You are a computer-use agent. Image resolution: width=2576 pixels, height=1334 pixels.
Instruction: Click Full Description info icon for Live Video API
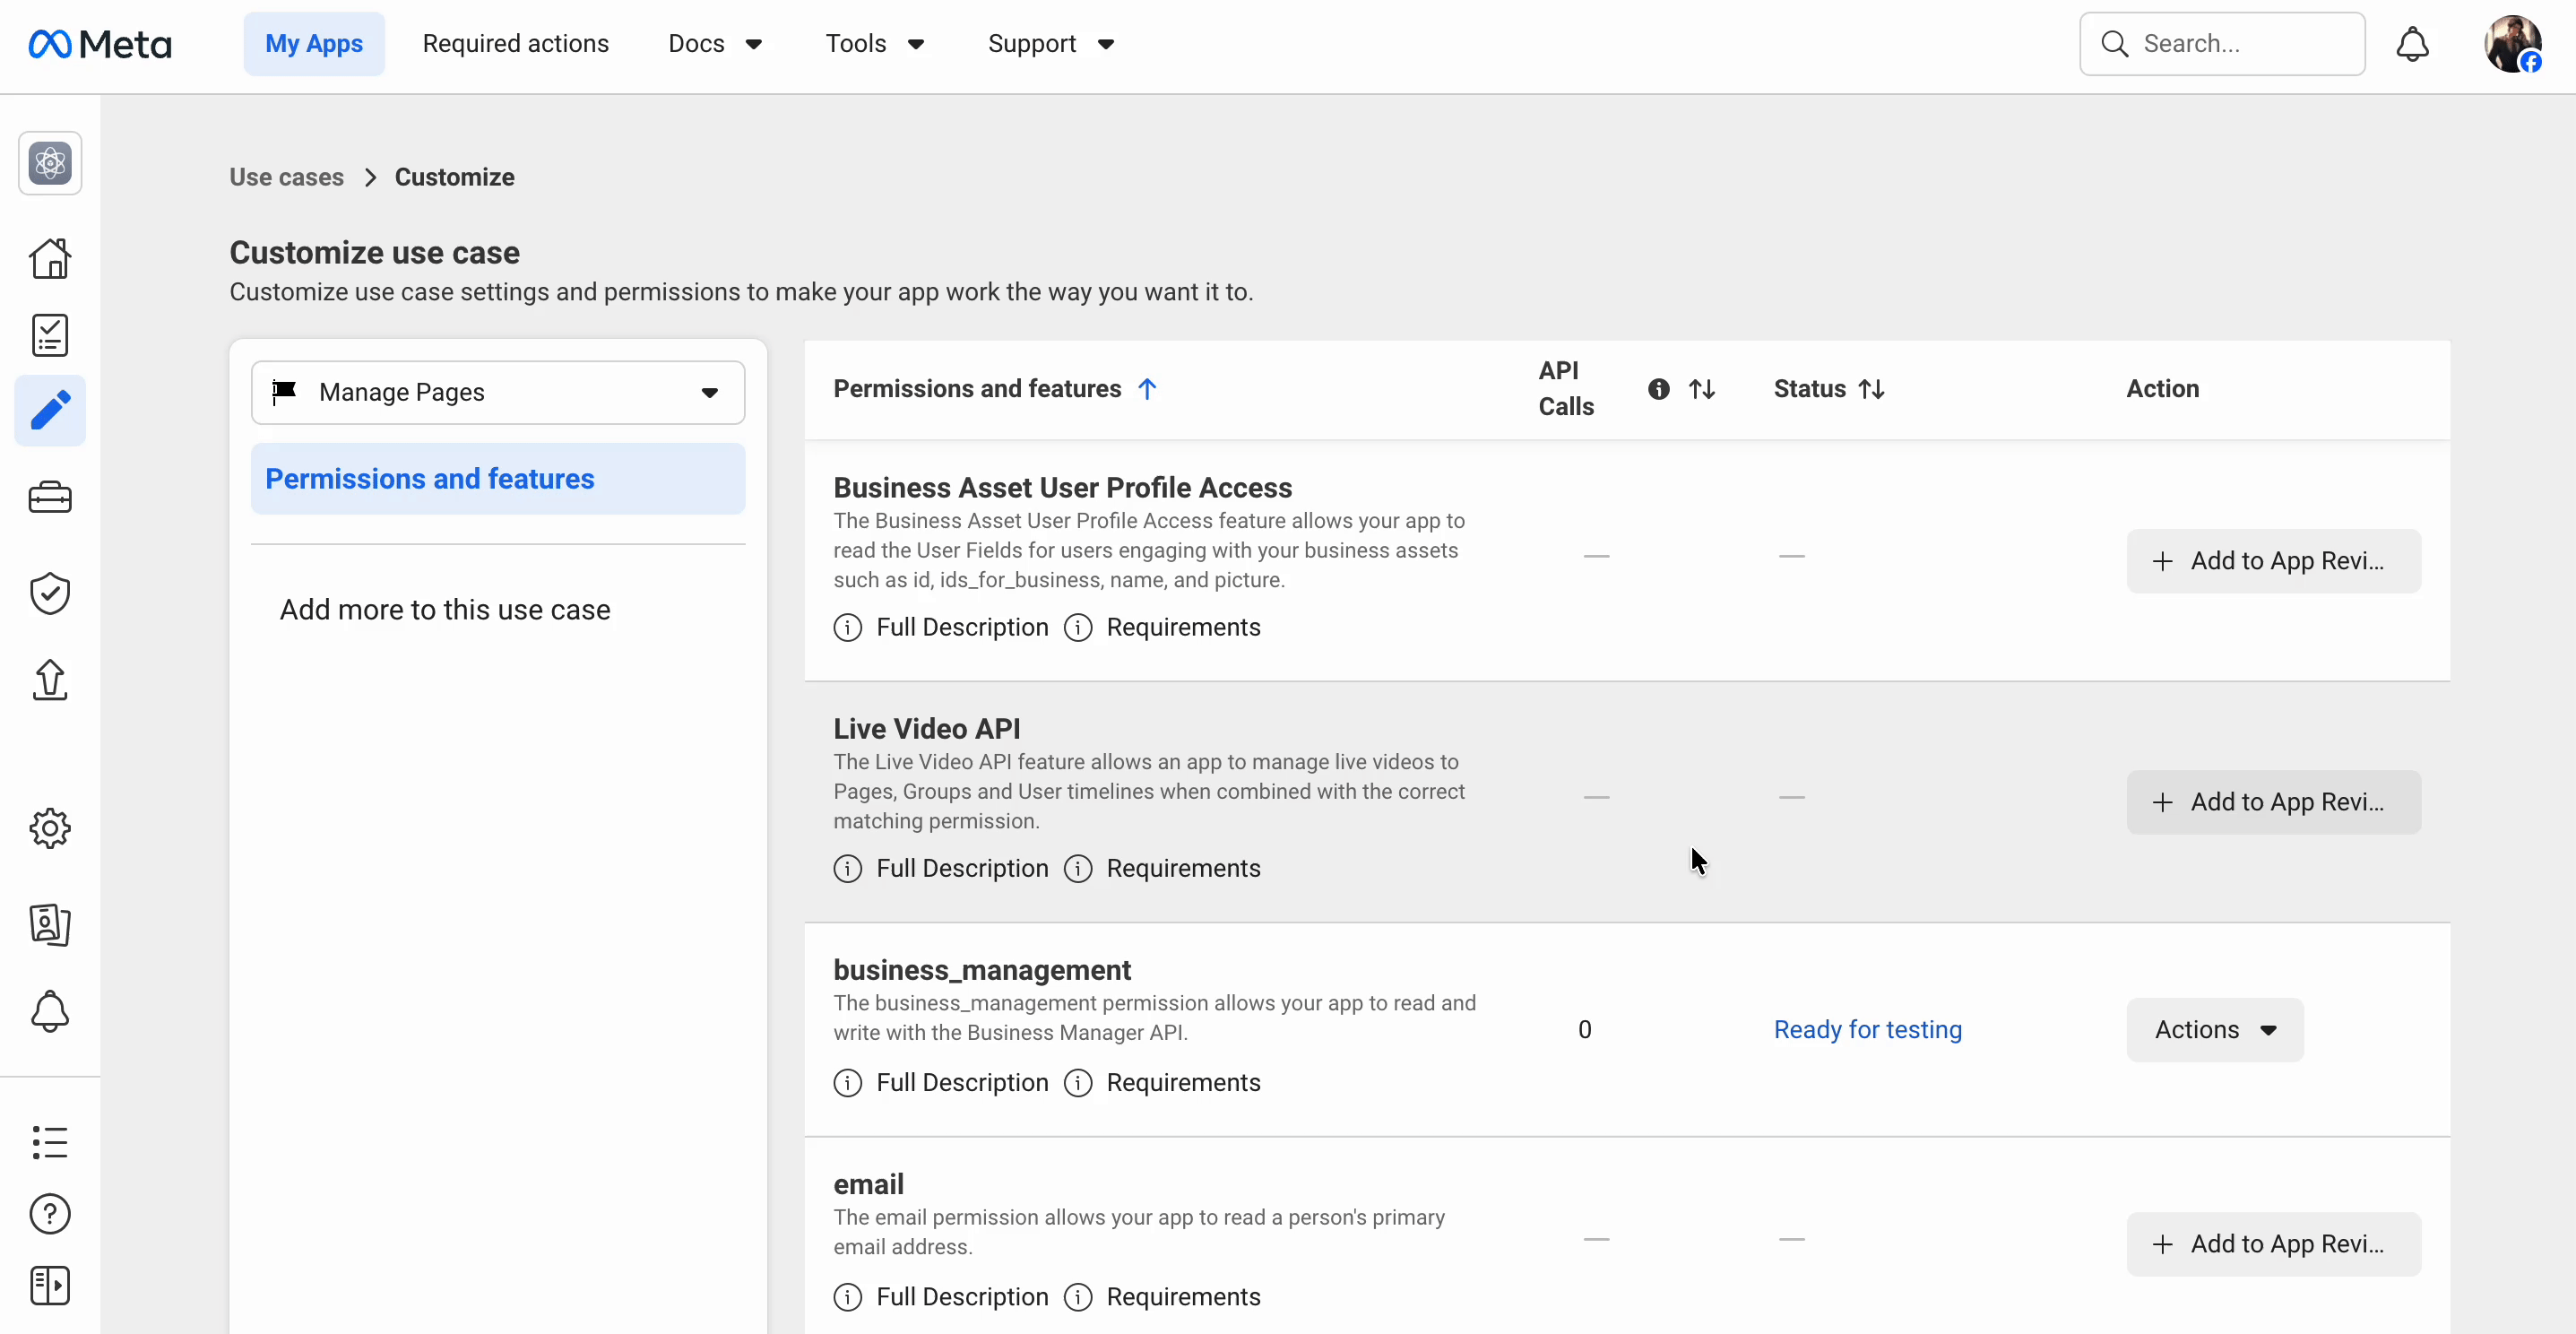[848, 868]
